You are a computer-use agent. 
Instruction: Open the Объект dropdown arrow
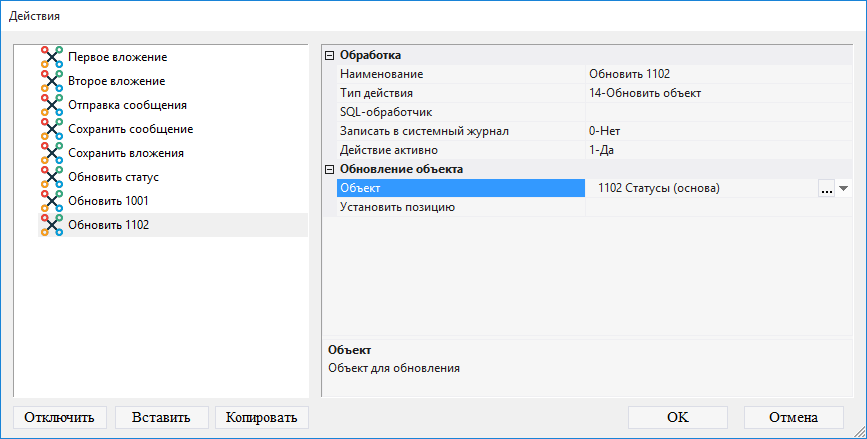coord(843,188)
